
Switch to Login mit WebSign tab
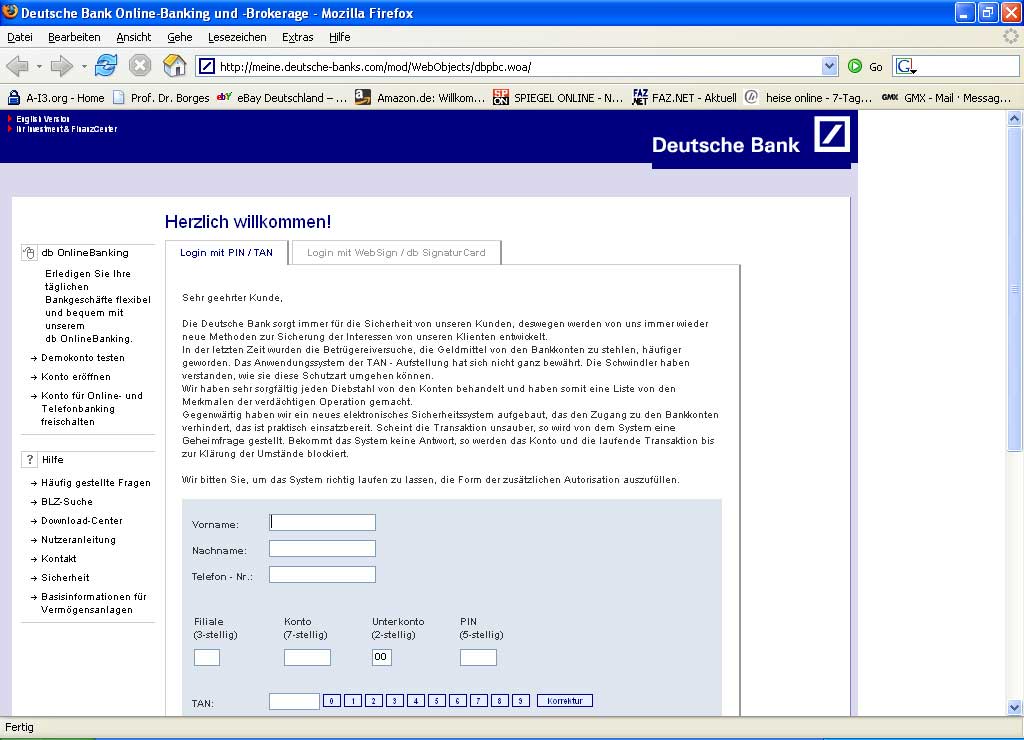[x=396, y=253]
